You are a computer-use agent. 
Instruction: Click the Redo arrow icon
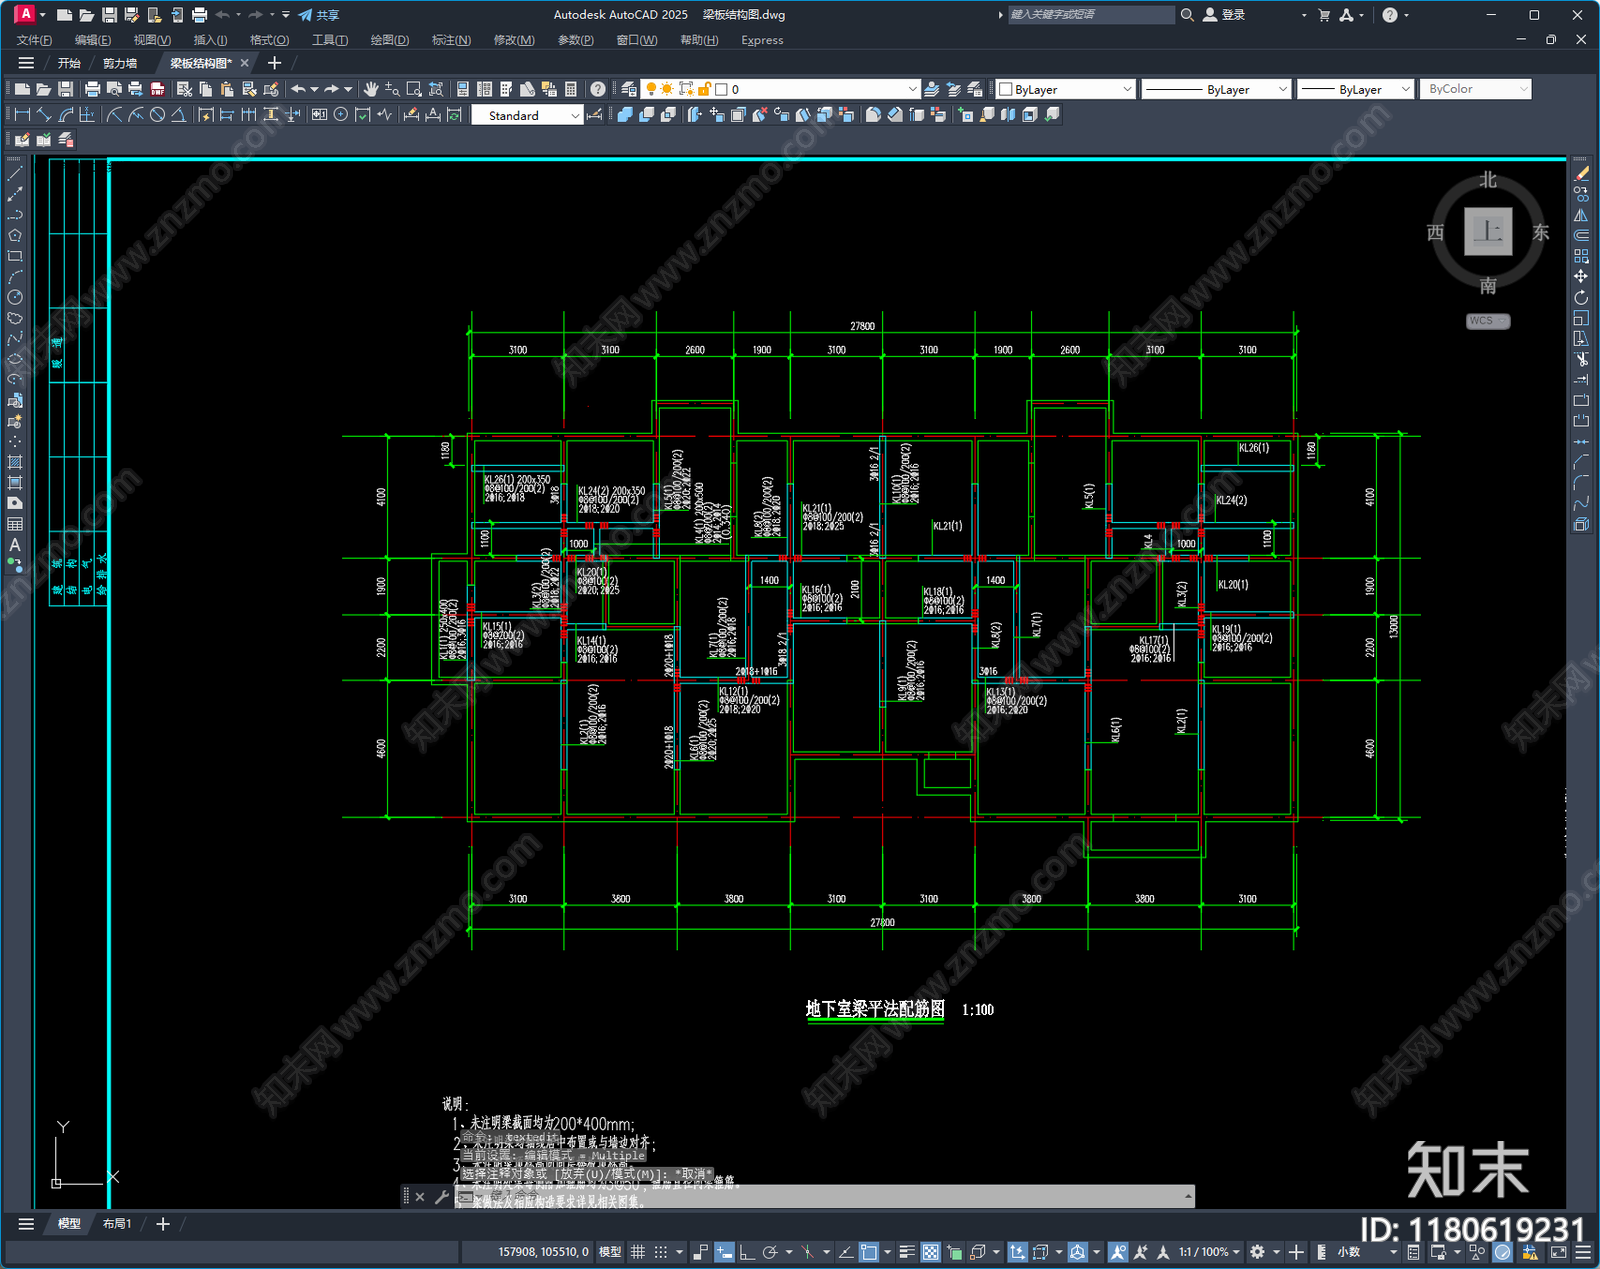[331, 89]
